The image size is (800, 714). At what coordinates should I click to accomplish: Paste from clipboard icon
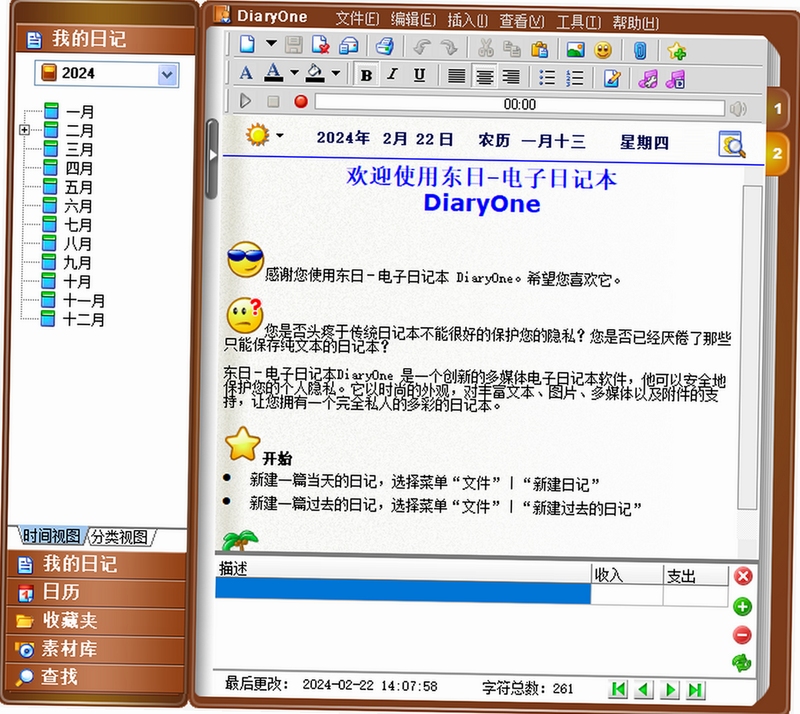(x=539, y=50)
